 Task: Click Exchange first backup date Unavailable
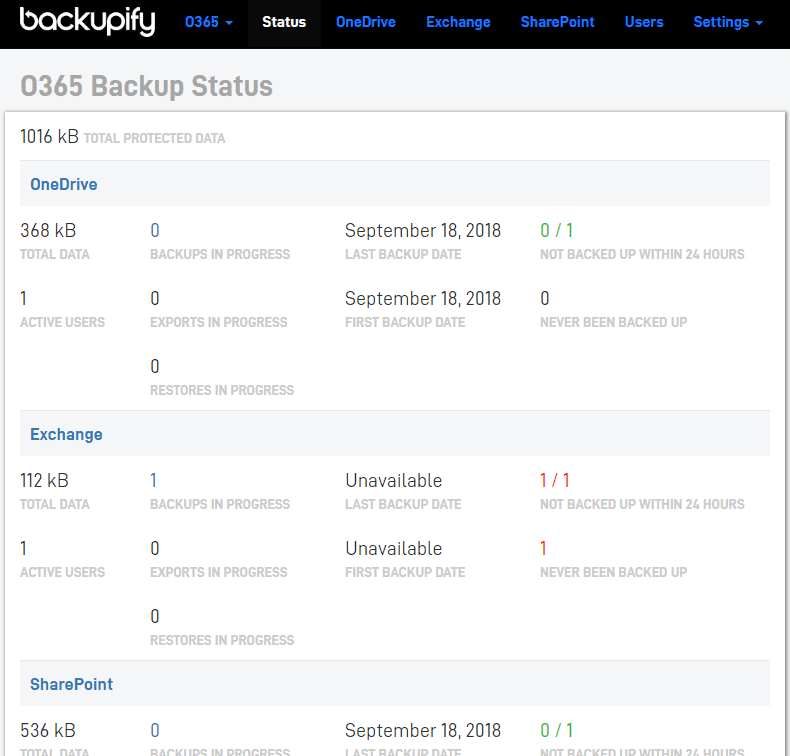point(393,548)
